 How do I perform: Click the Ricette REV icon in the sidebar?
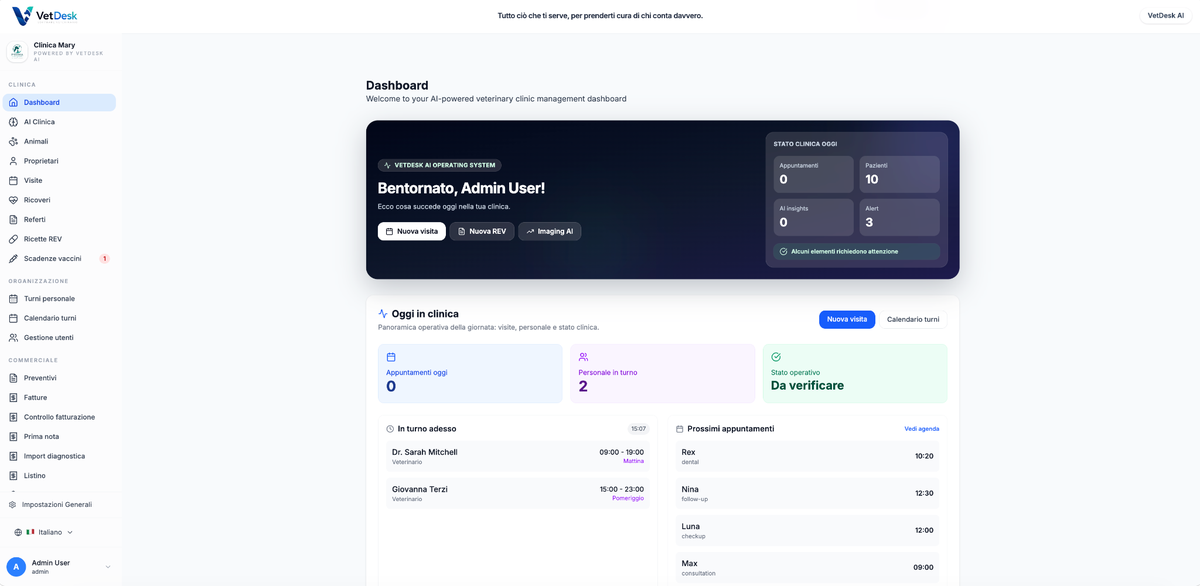[x=13, y=239]
